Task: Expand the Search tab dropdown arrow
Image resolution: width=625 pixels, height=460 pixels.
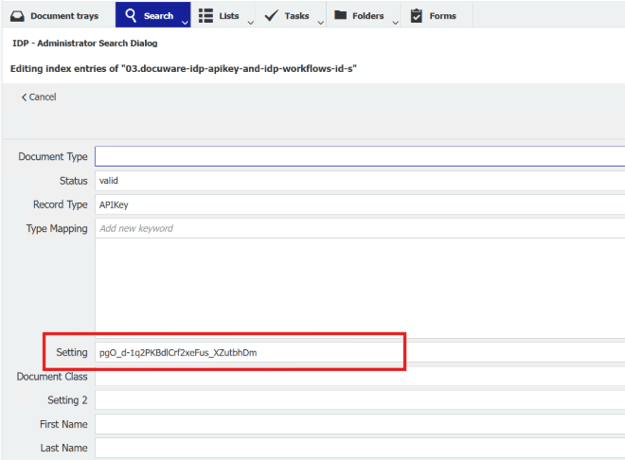Action: coord(183,21)
